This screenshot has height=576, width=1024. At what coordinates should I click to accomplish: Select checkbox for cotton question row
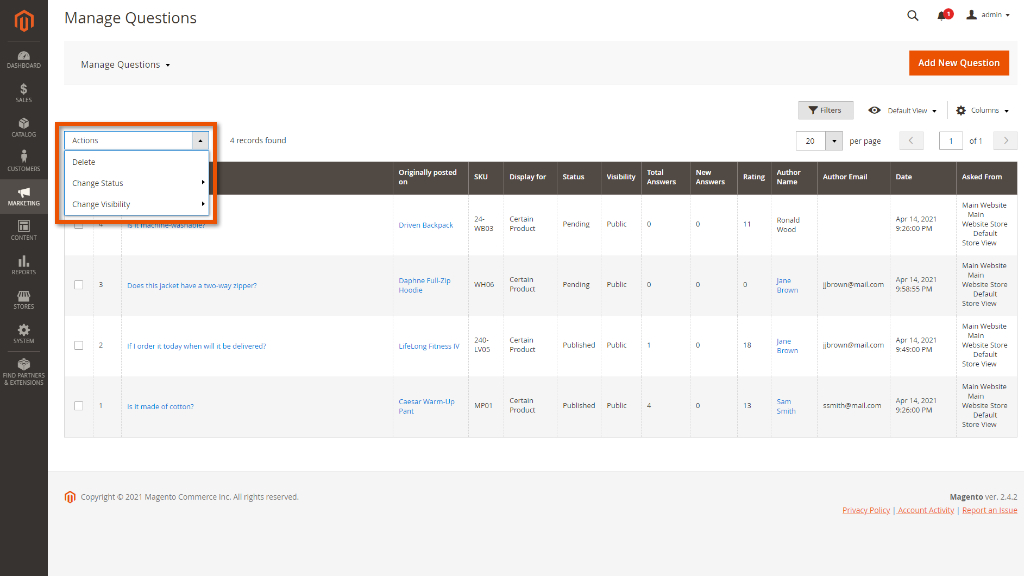pyautogui.click(x=78, y=406)
